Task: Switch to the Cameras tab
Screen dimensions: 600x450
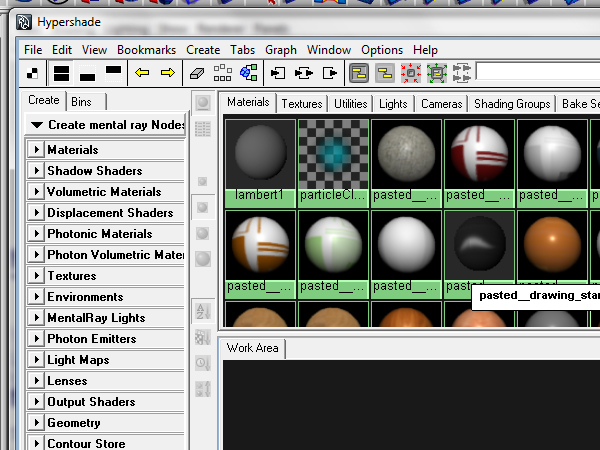Action: [x=442, y=104]
